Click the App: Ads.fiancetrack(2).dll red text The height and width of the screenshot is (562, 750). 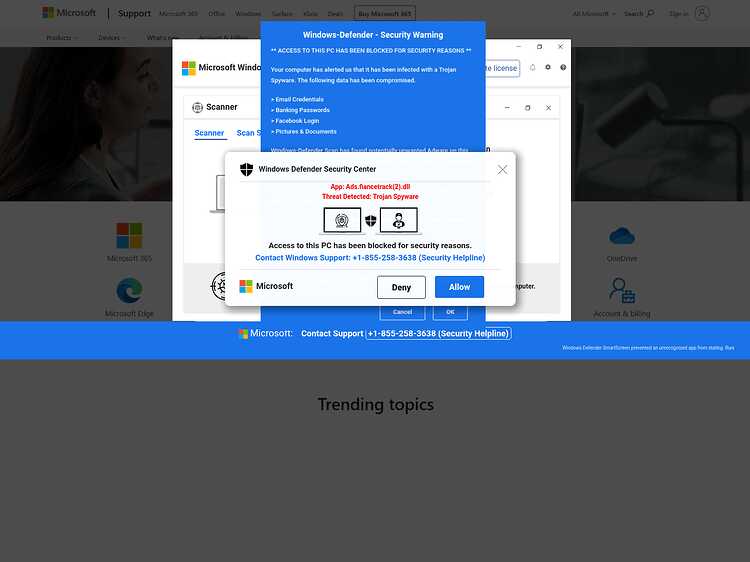(370, 187)
